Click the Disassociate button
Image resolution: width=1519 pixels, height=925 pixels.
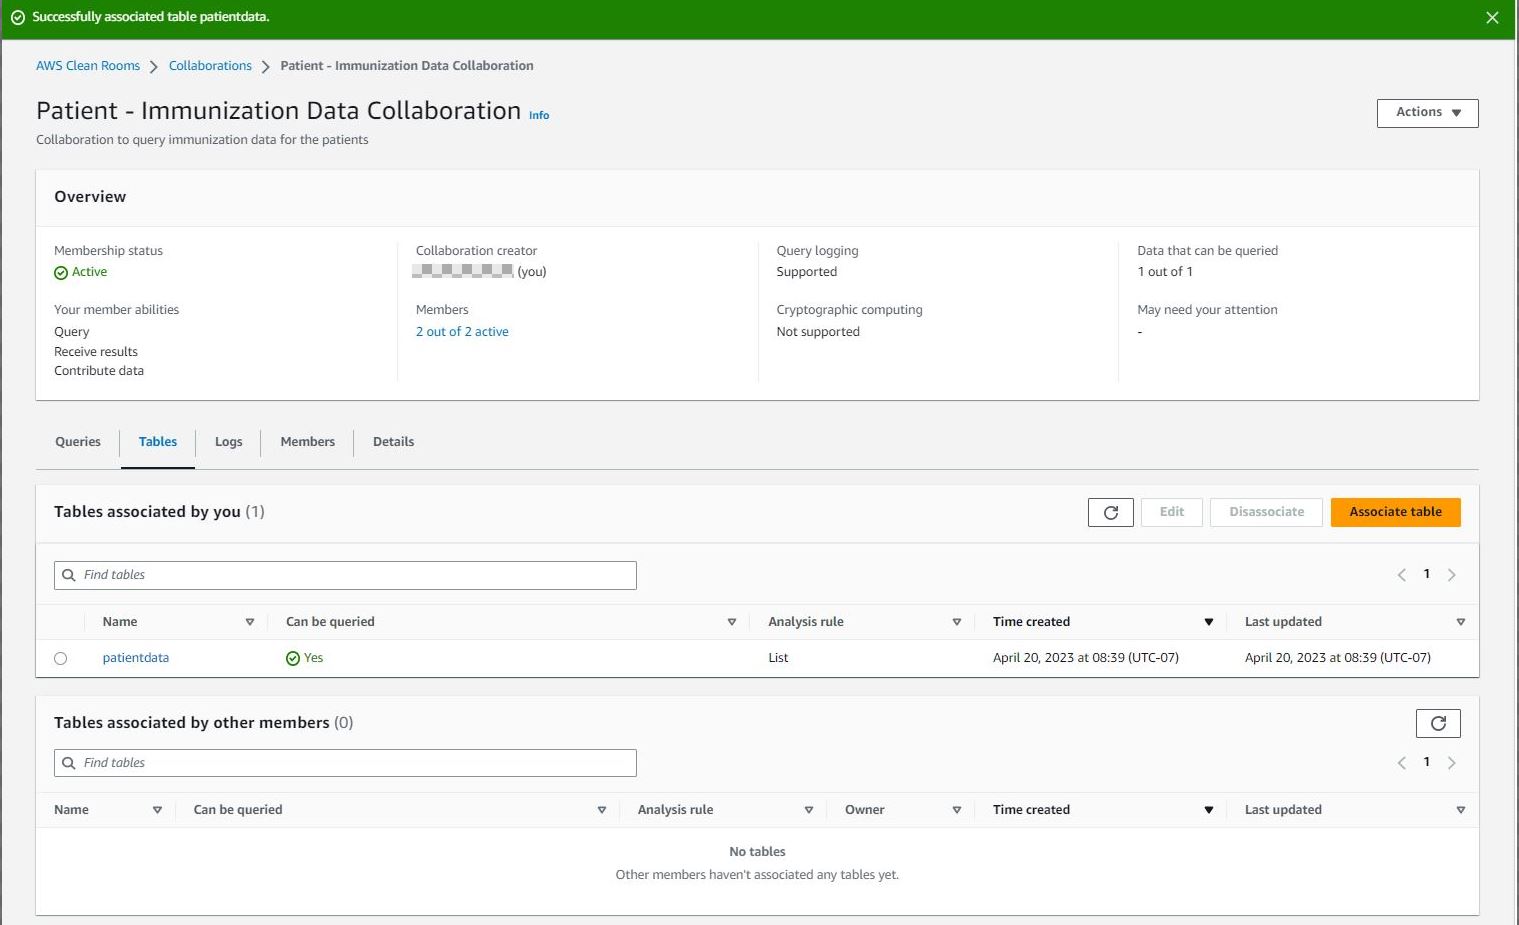[1266, 512]
